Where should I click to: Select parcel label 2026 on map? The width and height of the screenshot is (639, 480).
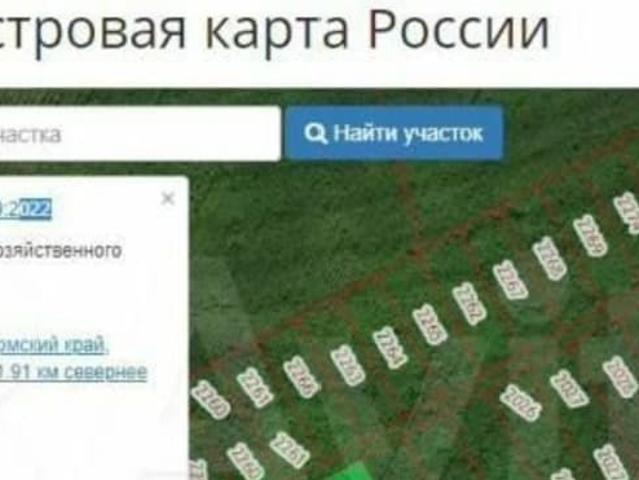coord(520,403)
